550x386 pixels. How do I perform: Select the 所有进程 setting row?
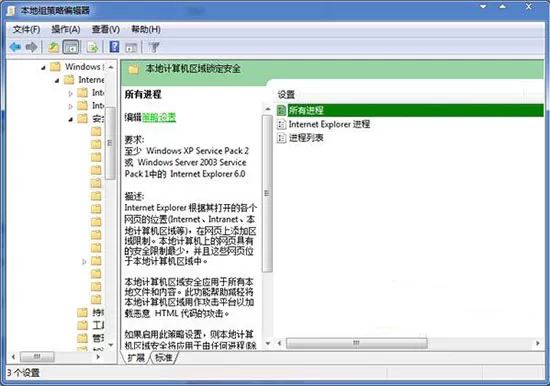point(410,111)
